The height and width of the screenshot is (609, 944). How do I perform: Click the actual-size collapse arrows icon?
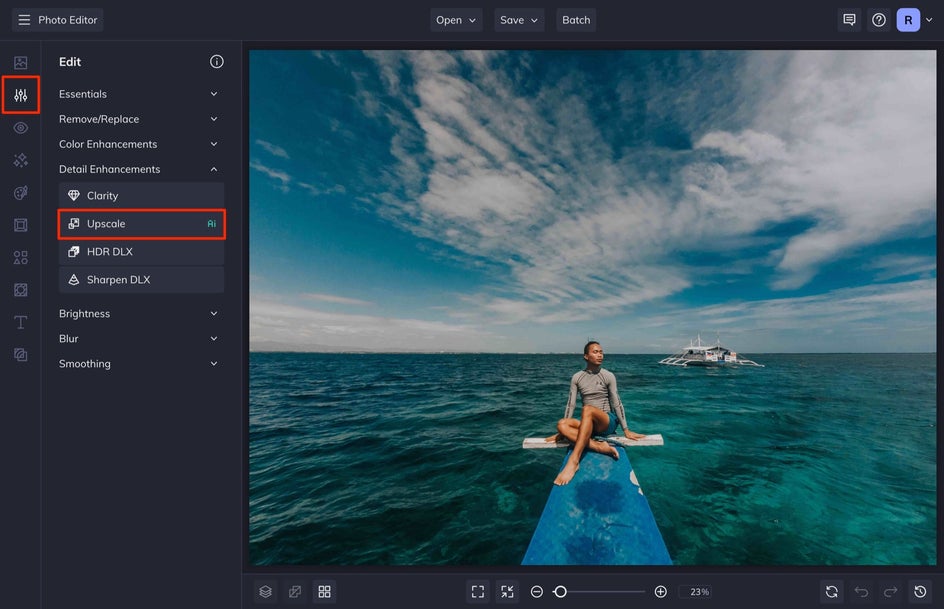(x=508, y=592)
